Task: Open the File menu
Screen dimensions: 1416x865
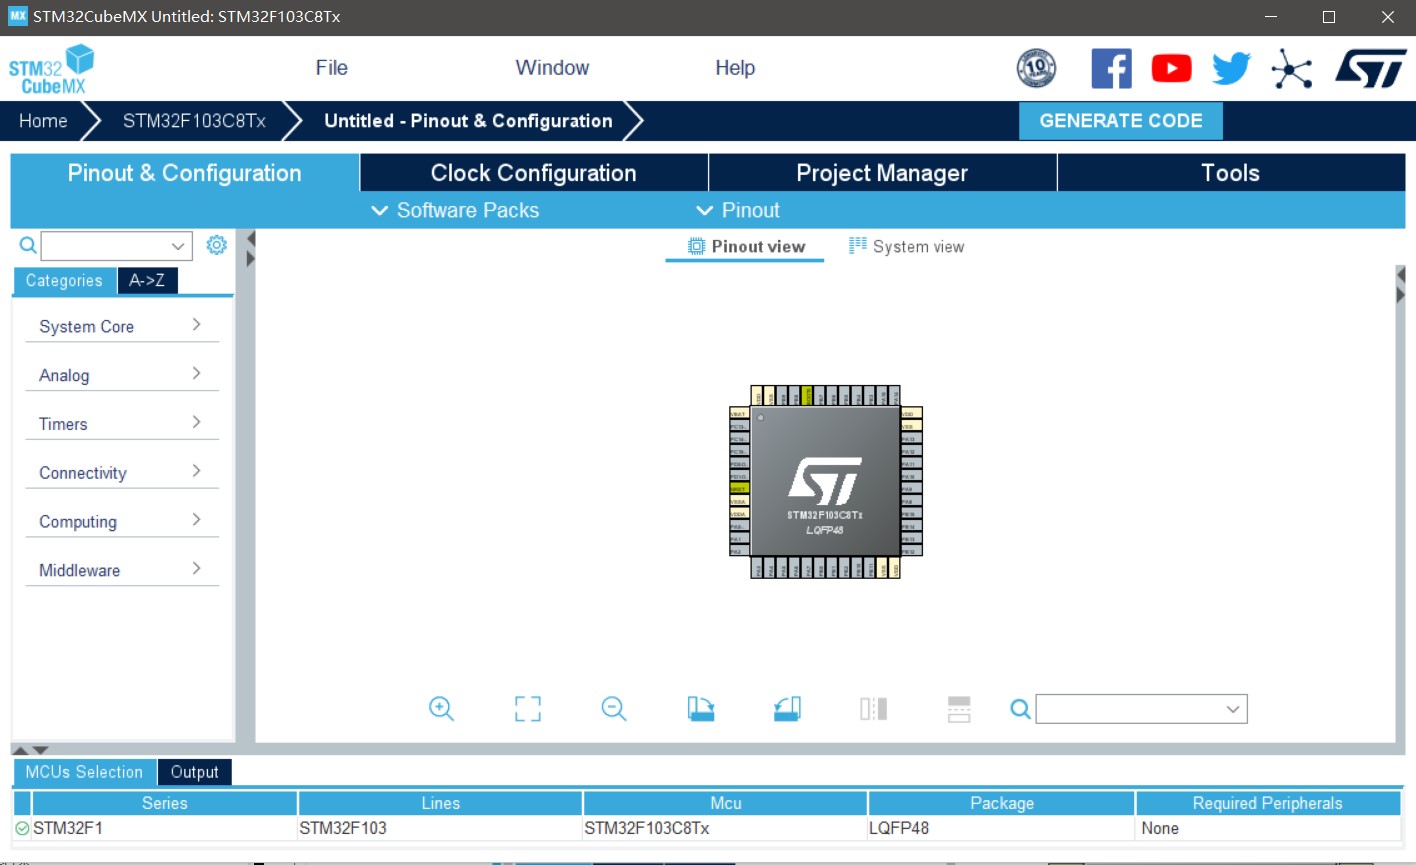Action: click(331, 68)
